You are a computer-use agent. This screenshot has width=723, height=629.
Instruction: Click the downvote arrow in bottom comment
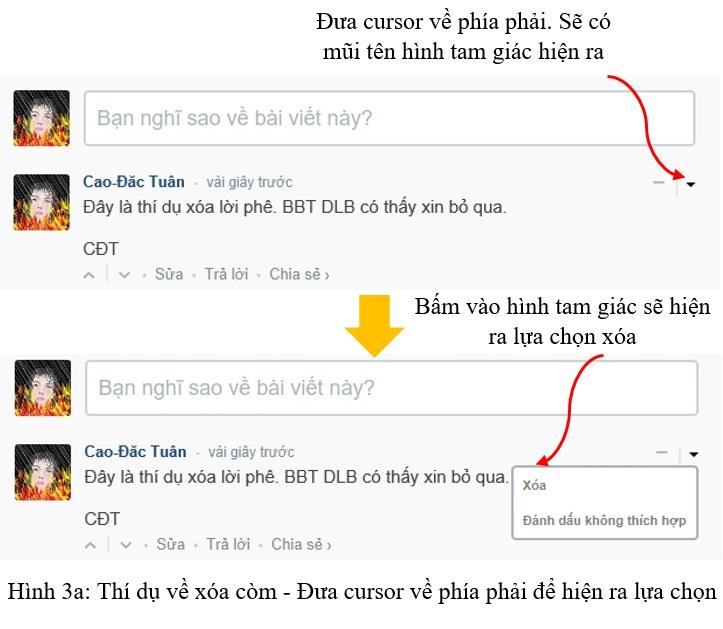126,546
